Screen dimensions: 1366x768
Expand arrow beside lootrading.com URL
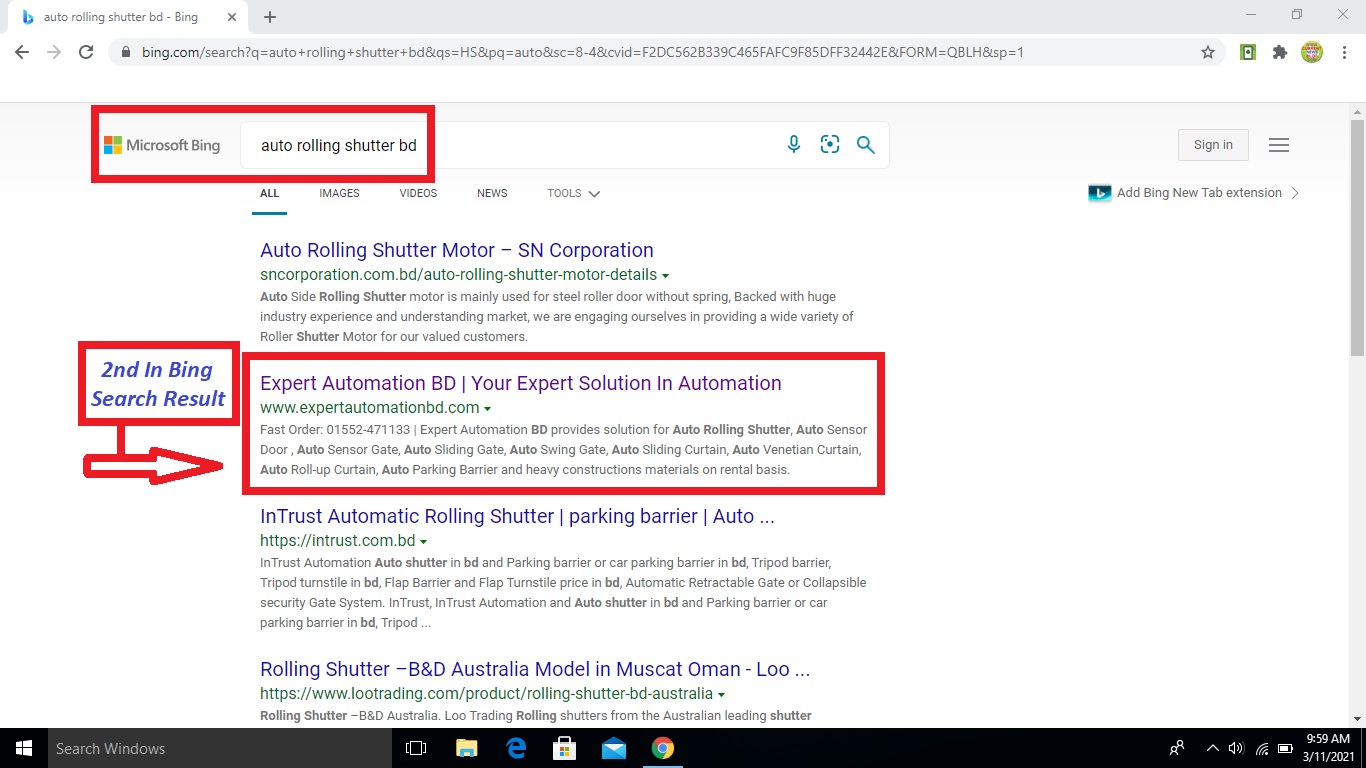coord(722,694)
